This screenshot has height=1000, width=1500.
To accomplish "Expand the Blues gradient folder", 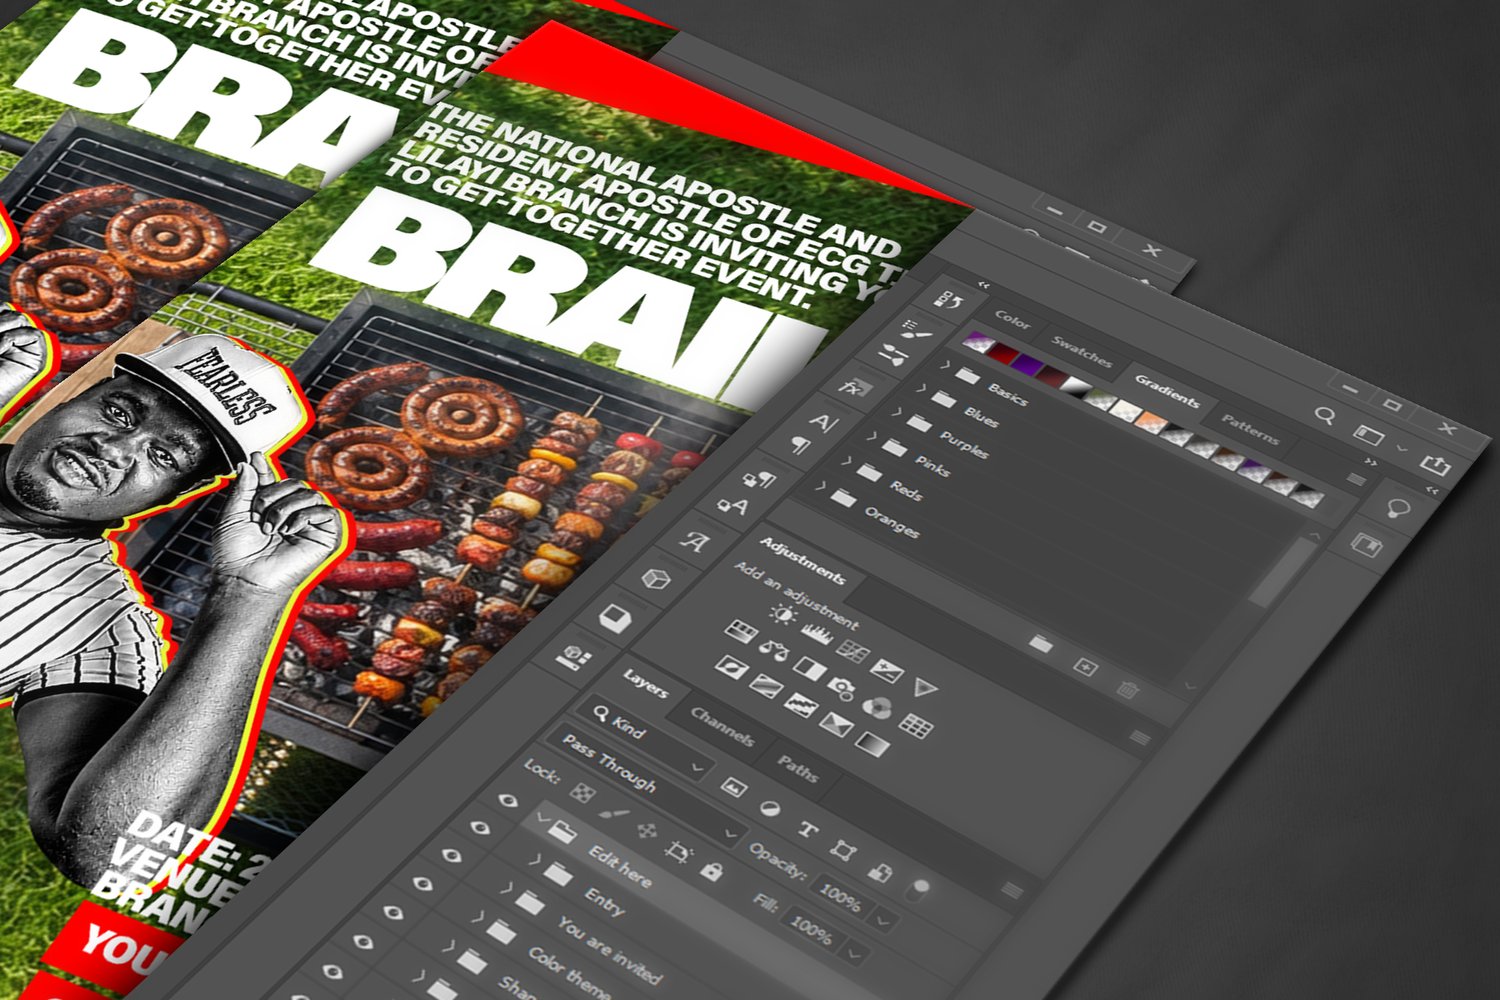I will tap(921, 388).
